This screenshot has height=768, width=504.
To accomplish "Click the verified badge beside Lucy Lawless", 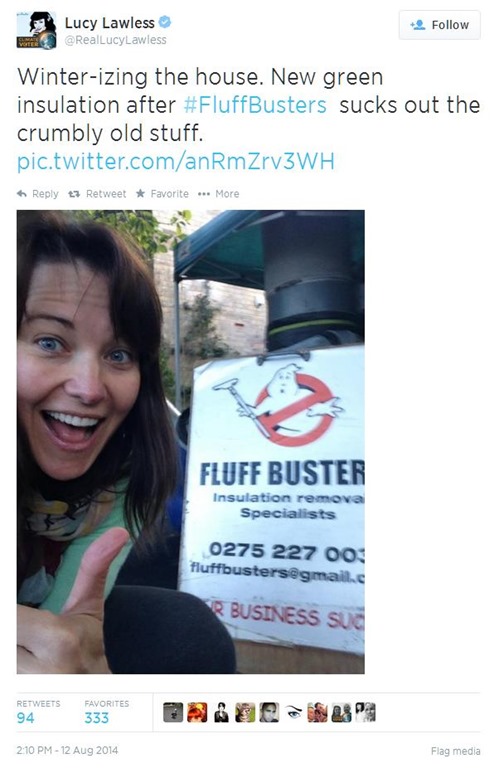I will 166,22.
